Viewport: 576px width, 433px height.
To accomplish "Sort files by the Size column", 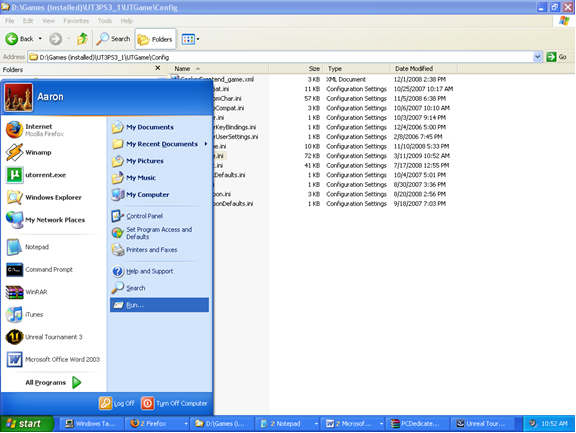I will [296, 69].
